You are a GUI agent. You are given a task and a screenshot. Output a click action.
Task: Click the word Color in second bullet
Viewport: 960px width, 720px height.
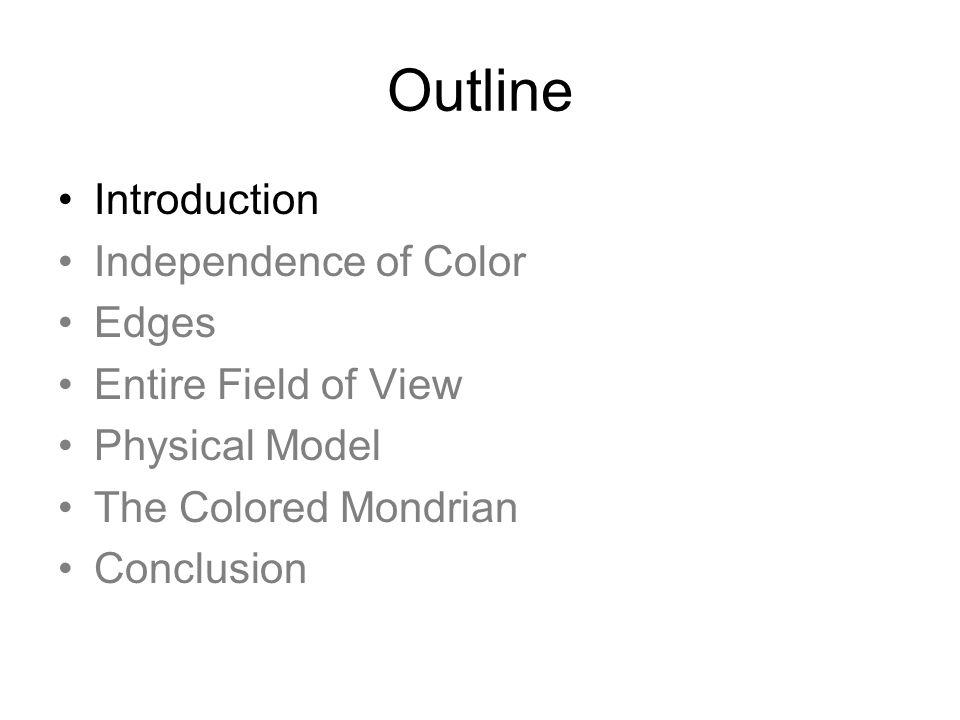tap(474, 261)
